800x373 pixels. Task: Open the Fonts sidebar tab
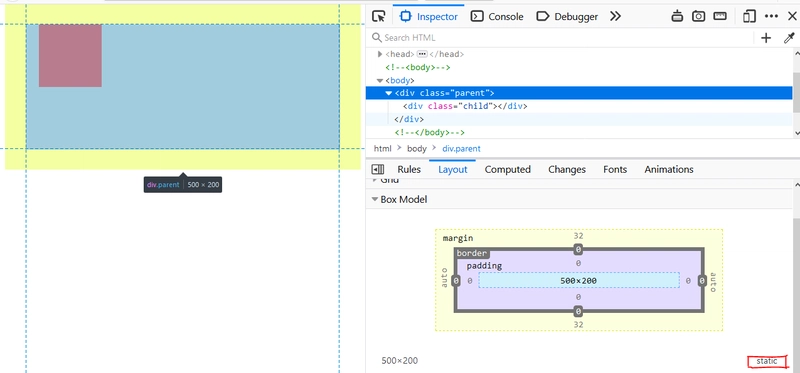pos(615,169)
